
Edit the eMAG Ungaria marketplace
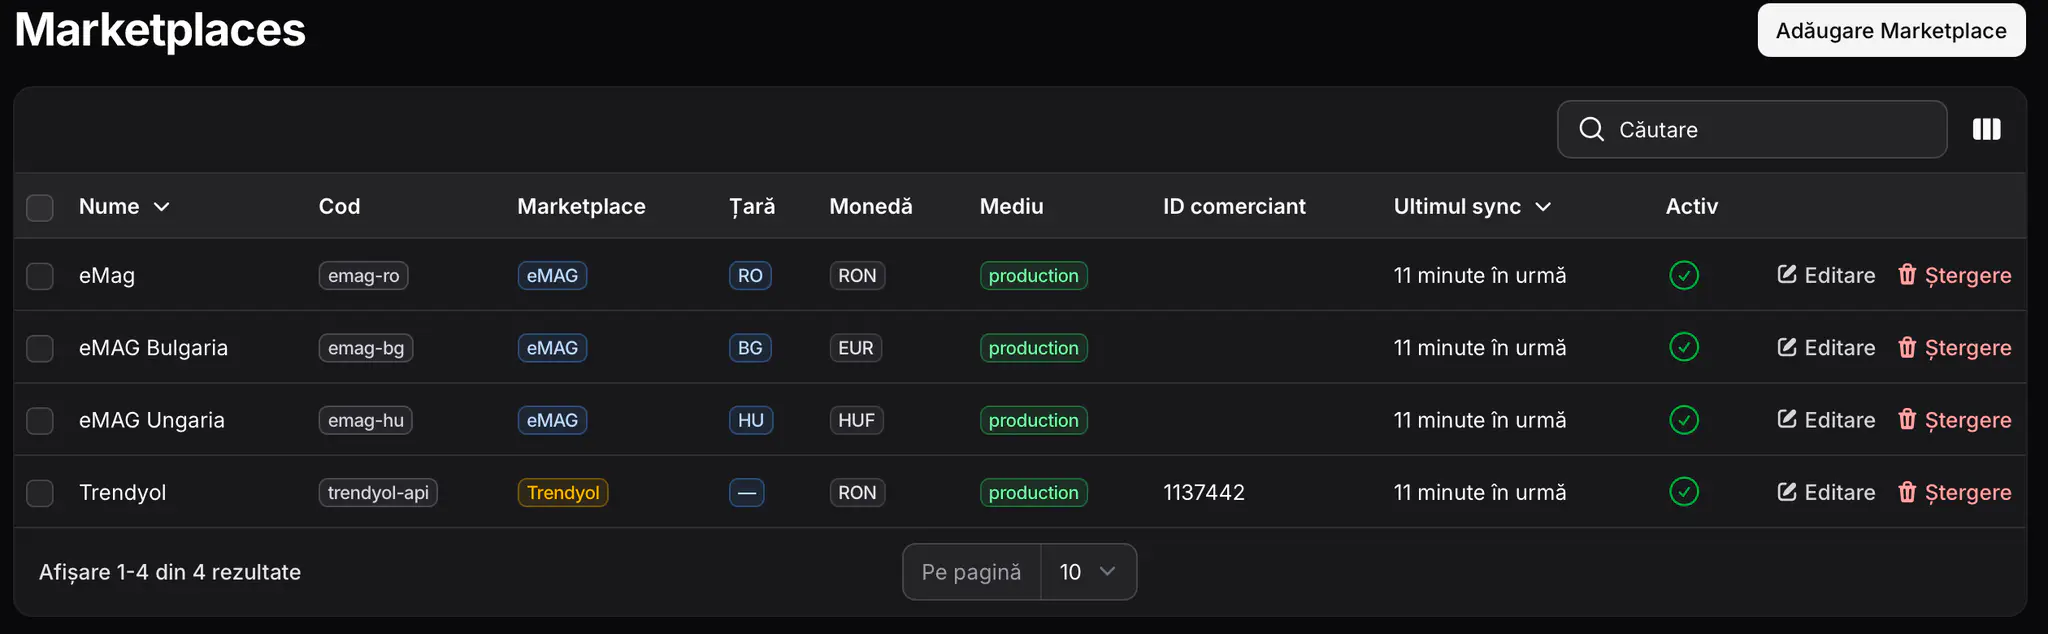[x=1826, y=420]
